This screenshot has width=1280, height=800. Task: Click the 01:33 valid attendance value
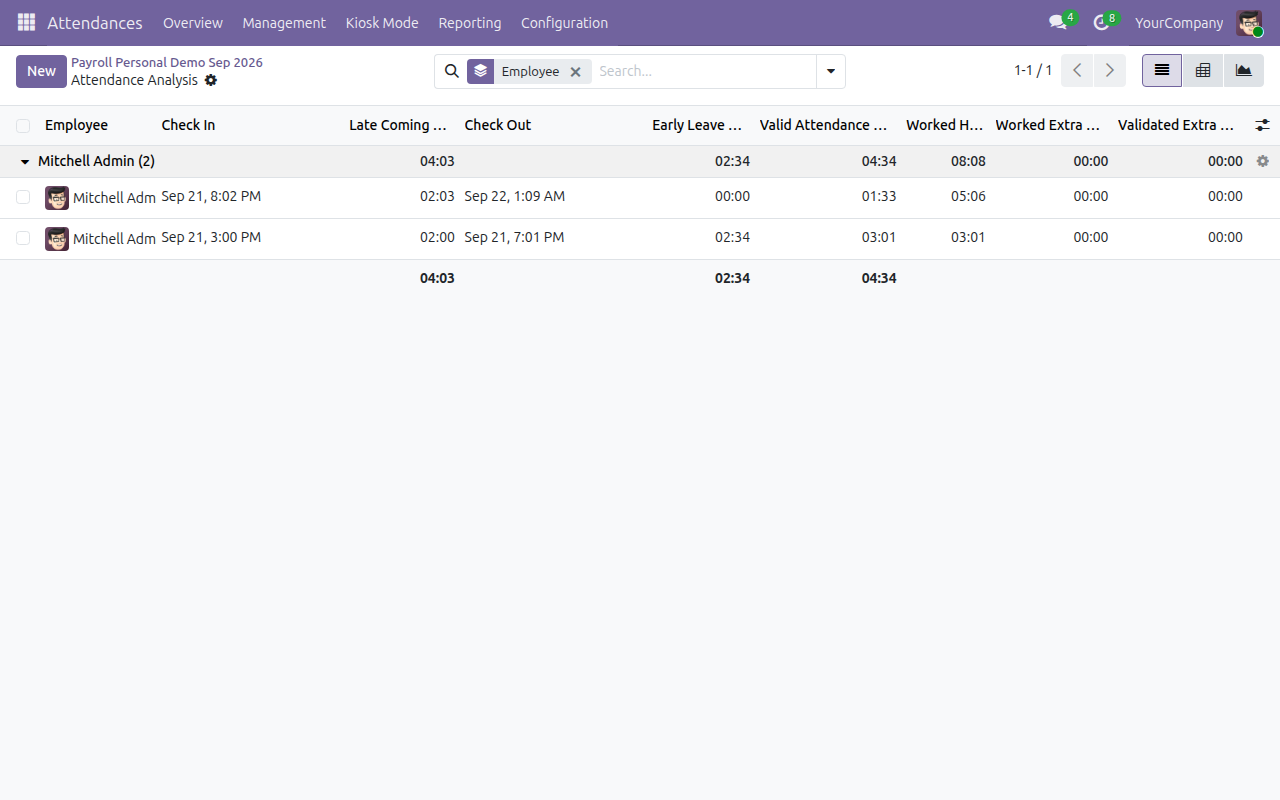click(879, 196)
